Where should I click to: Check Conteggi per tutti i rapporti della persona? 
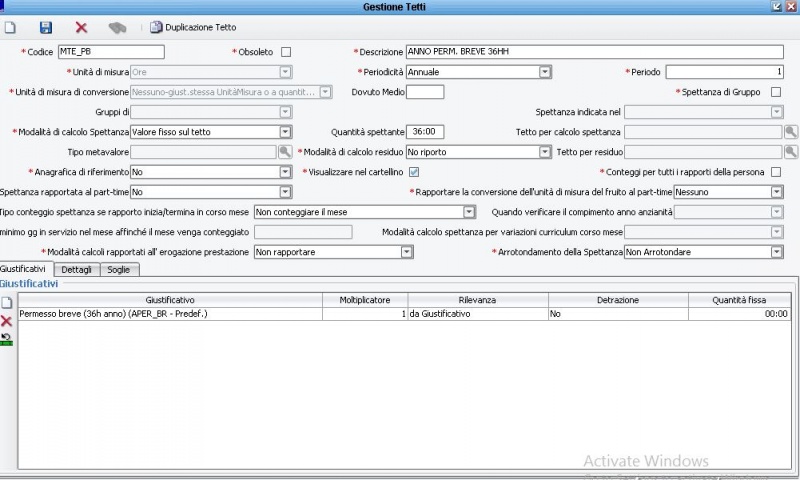coord(776,172)
